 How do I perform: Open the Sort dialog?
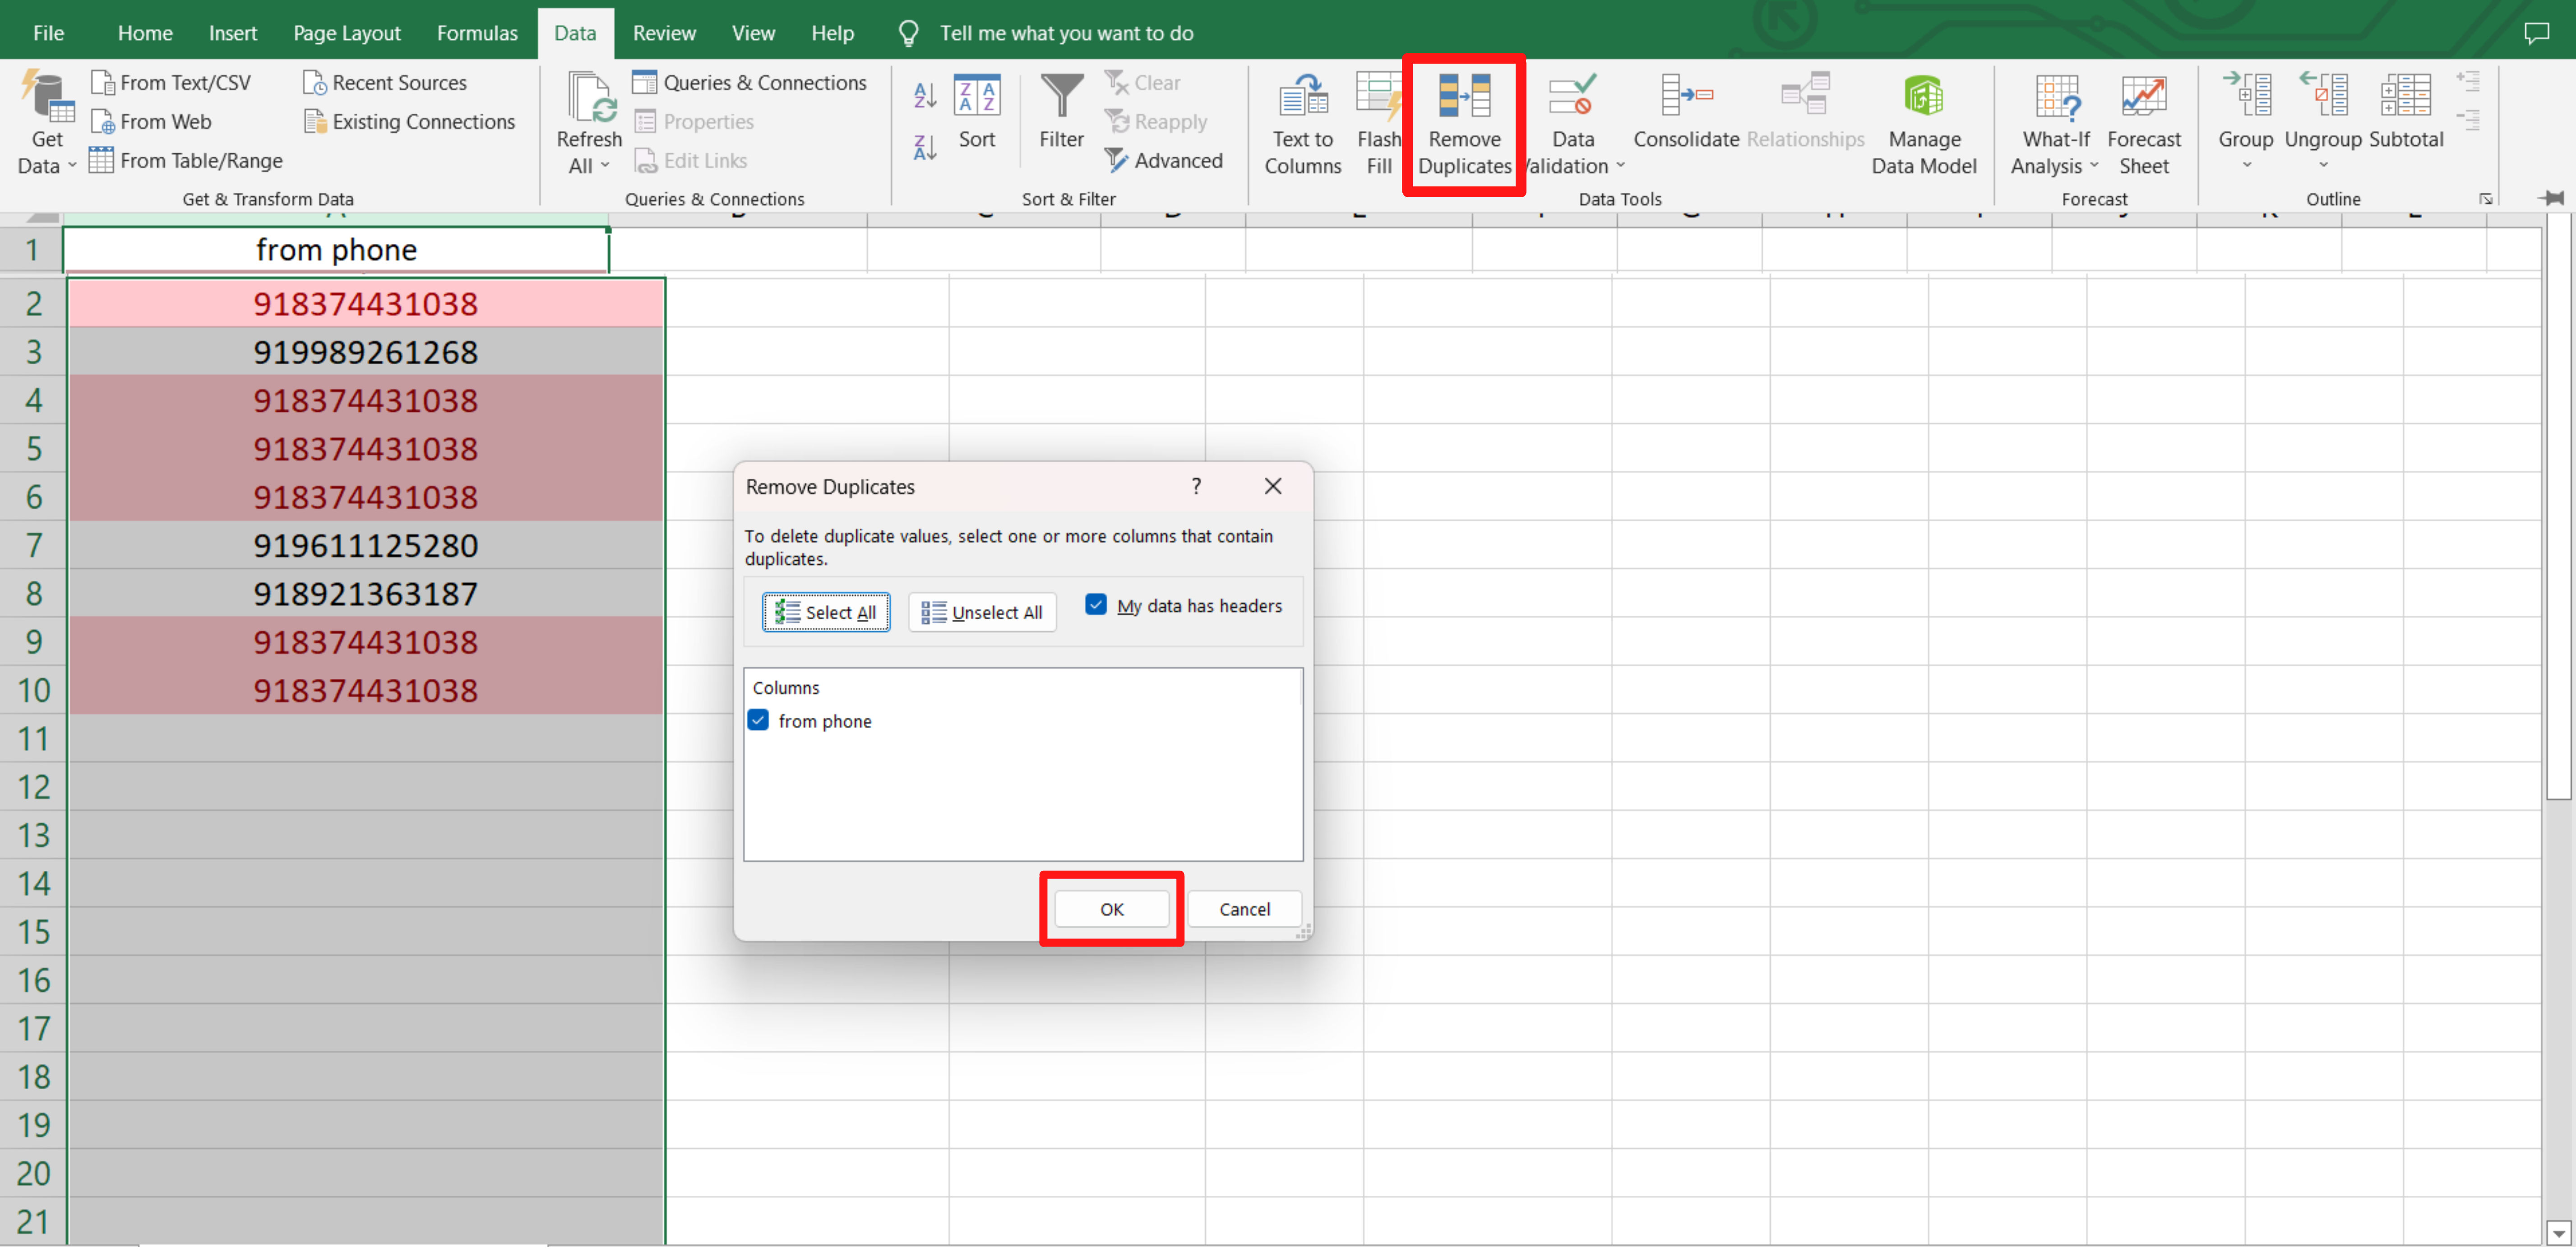977,112
